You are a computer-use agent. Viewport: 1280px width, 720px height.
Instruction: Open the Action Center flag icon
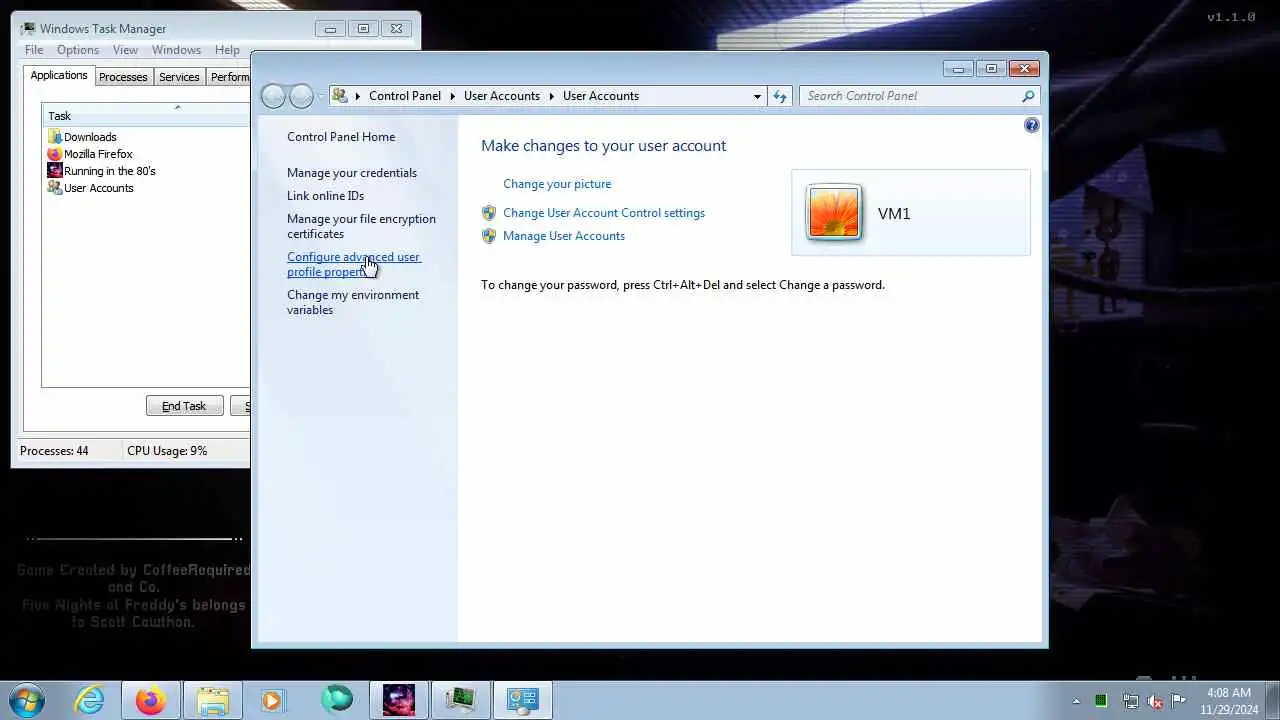pyautogui.click(x=1179, y=701)
